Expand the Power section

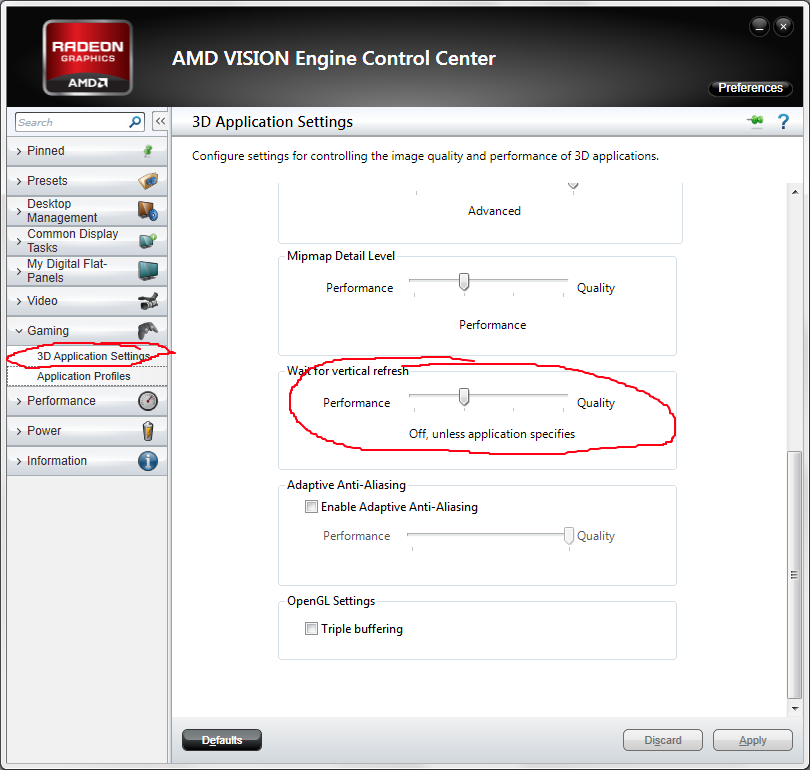point(87,431)
